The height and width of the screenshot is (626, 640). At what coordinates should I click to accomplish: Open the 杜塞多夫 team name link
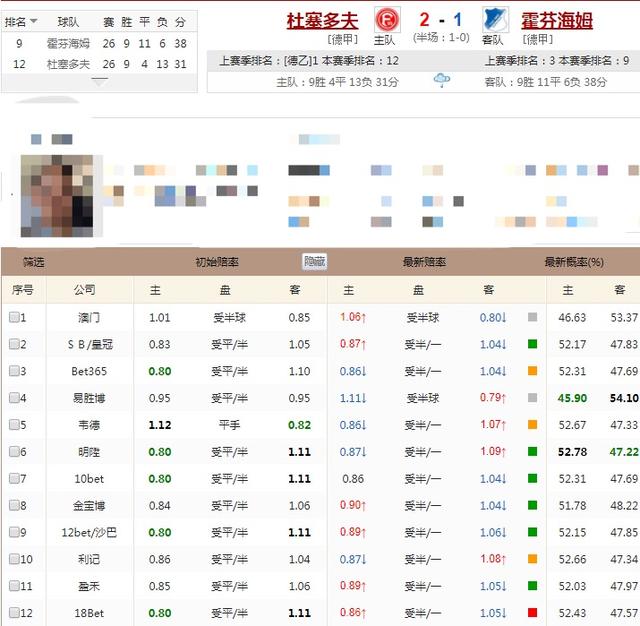click(x=322, y=20)
